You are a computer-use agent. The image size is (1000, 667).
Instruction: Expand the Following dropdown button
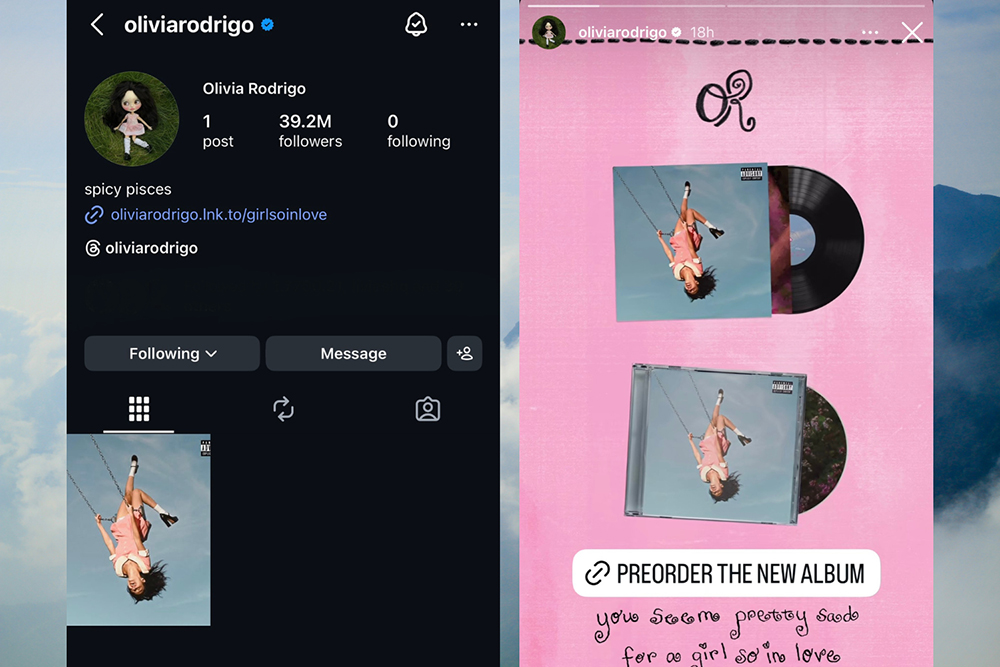(x=172, y=353)
